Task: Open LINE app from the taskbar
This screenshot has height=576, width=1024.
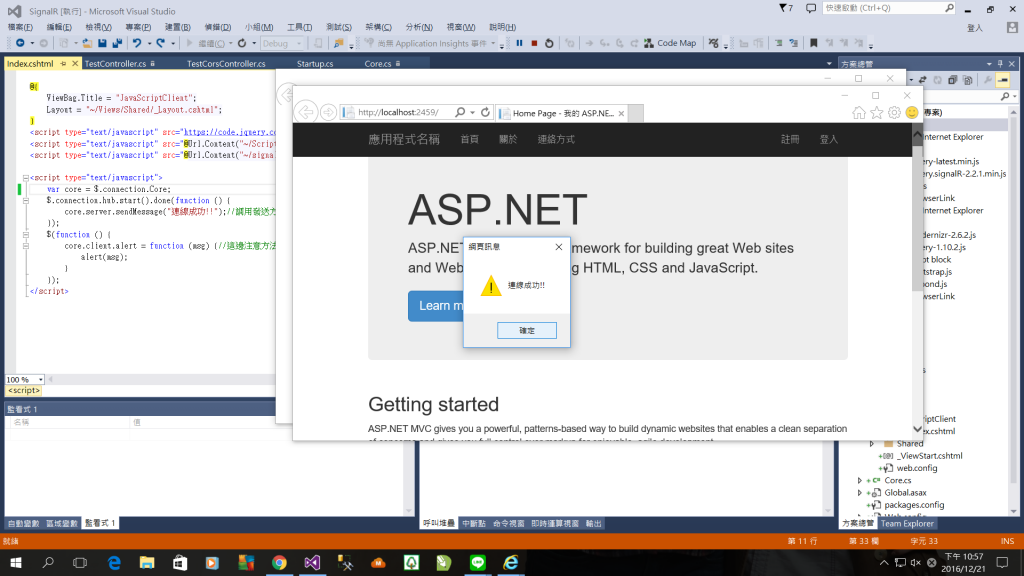Action: [477, 562]
